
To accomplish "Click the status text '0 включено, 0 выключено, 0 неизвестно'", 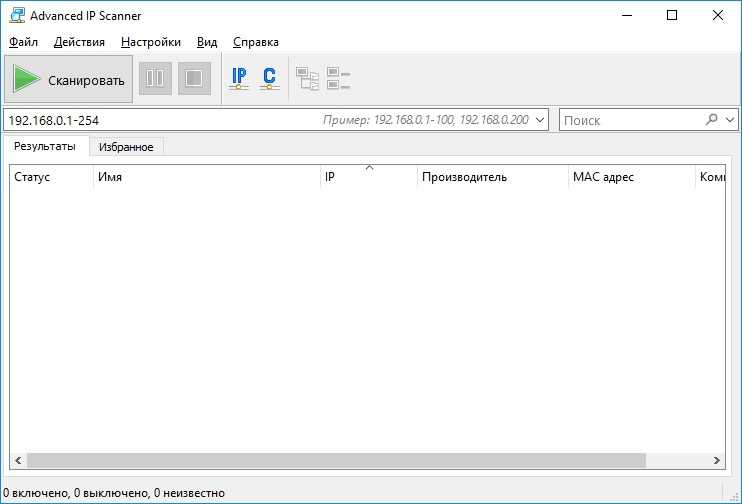I will (114, 493).
